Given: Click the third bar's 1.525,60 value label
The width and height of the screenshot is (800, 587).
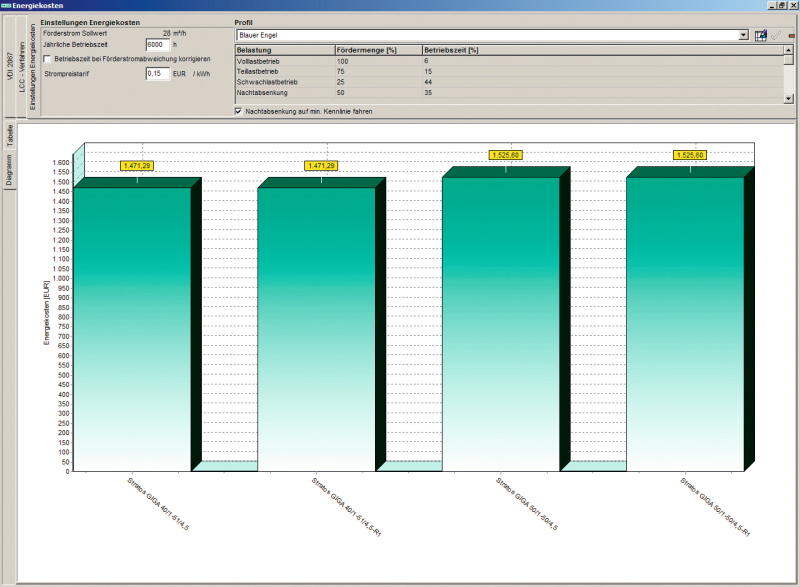Looking at the screenshot, I should tap(506, 155).
